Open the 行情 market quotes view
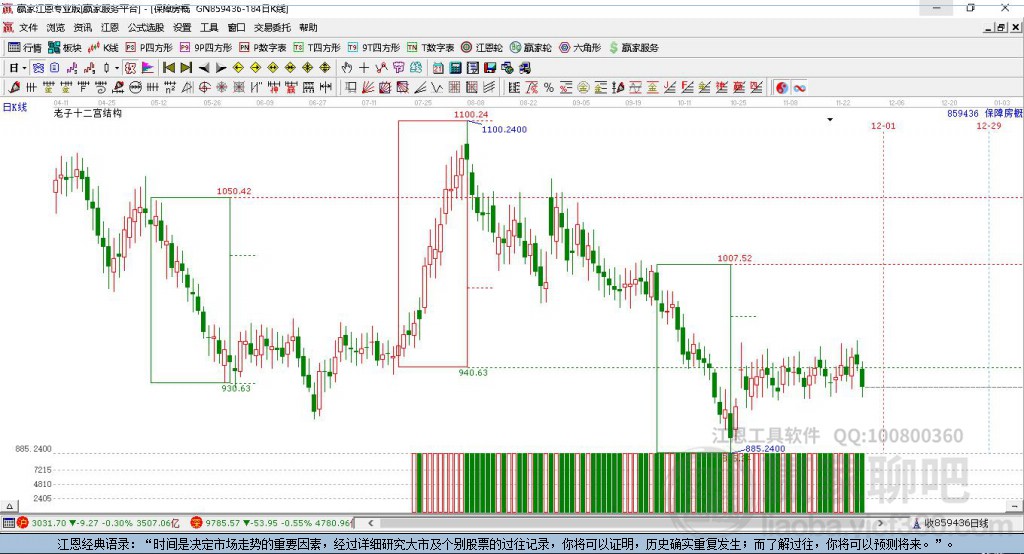1024x554 pixels. tap(25, 48)
